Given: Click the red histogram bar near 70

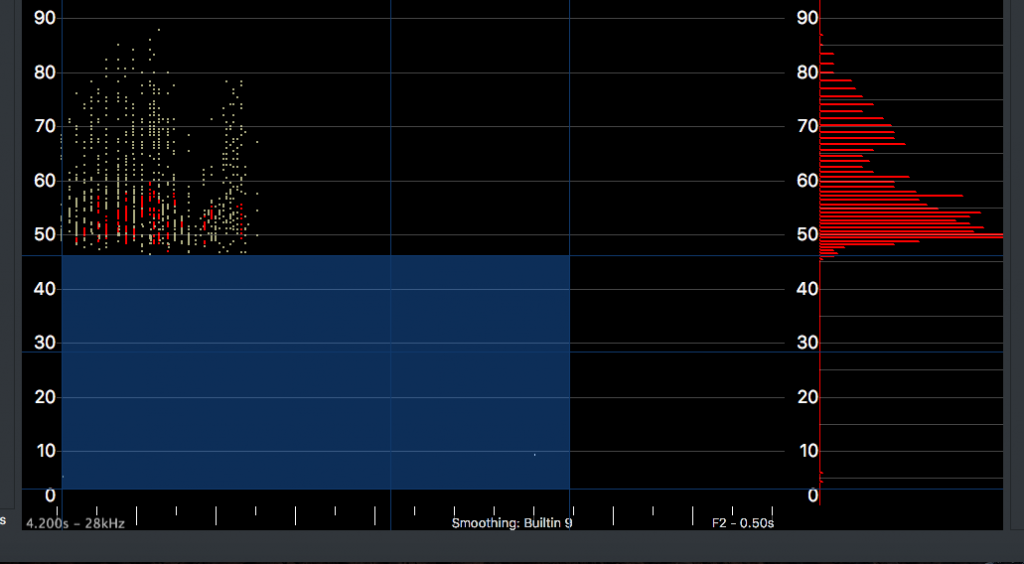Looking at the screenshot, I should point(856,125).
